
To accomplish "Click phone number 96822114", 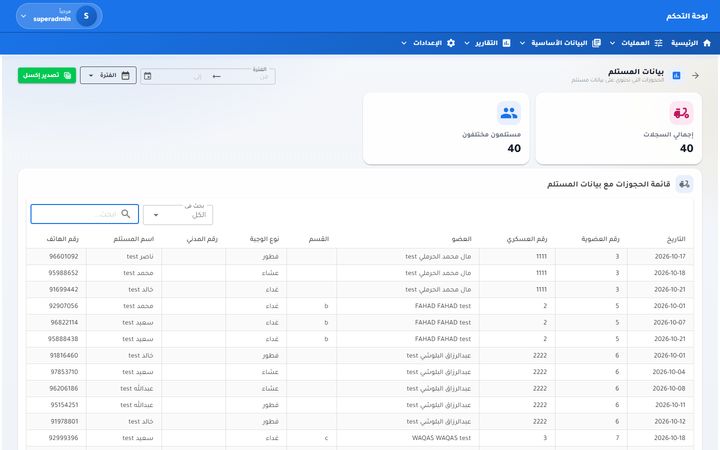I will [x=64, y=322].
